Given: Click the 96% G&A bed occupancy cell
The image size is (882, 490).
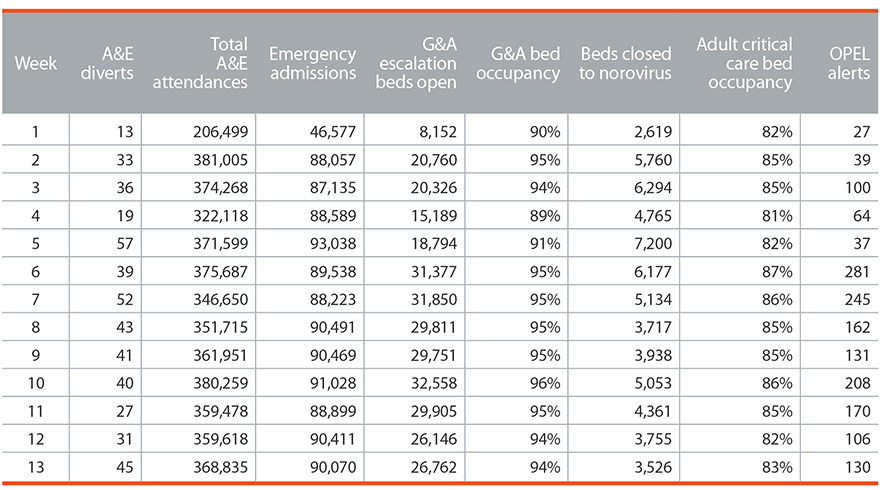Looking at the screenshot, I should [544, 383].
